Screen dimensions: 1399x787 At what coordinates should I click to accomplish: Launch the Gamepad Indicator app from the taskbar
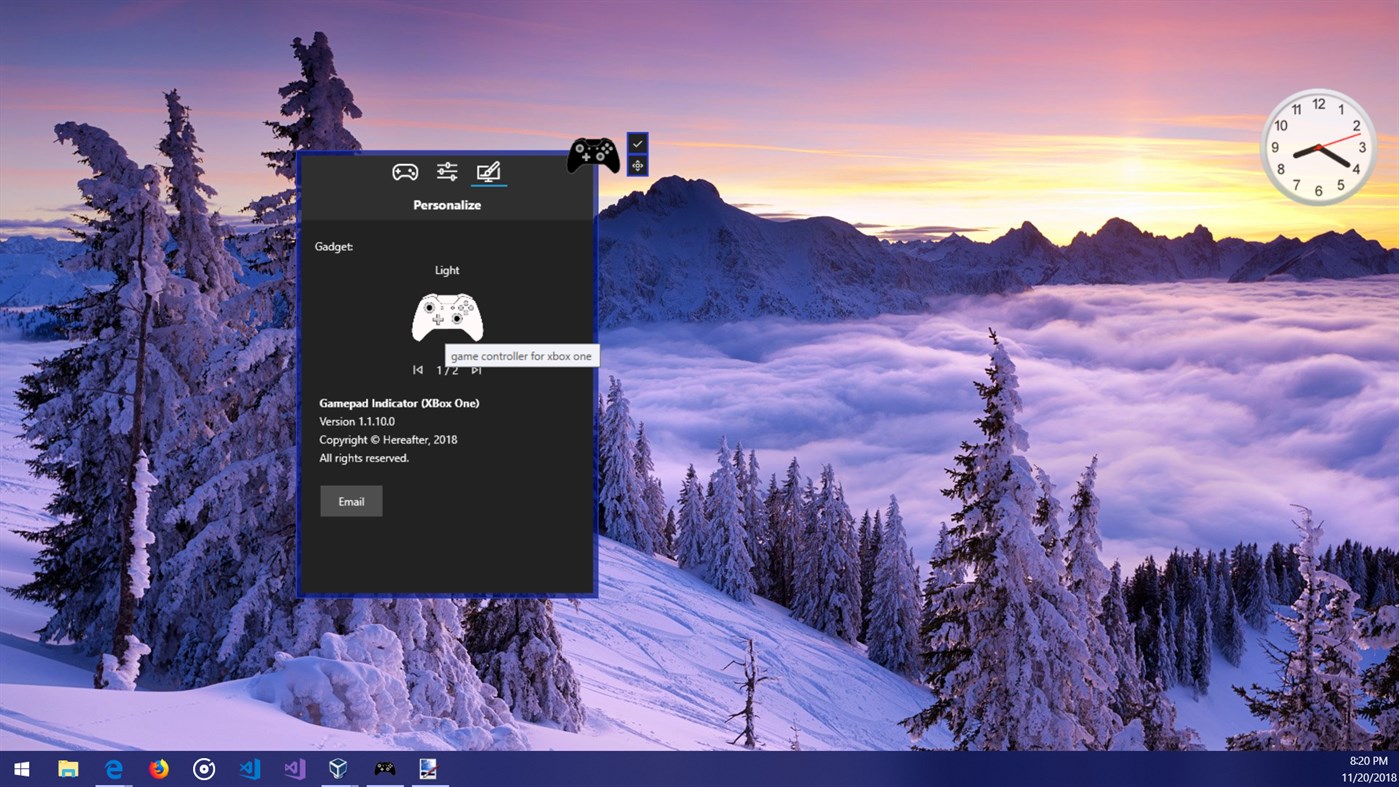pyautogui.click(x=385, y=768)
